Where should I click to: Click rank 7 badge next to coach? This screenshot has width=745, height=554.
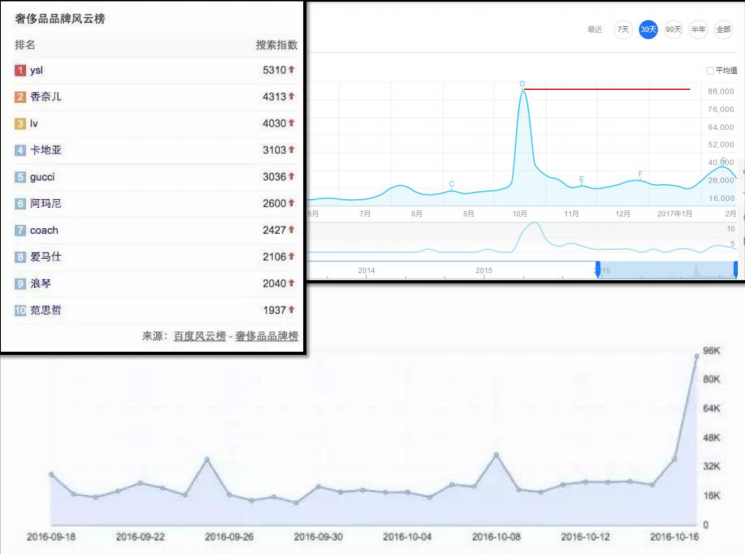[x=20, y=230]
